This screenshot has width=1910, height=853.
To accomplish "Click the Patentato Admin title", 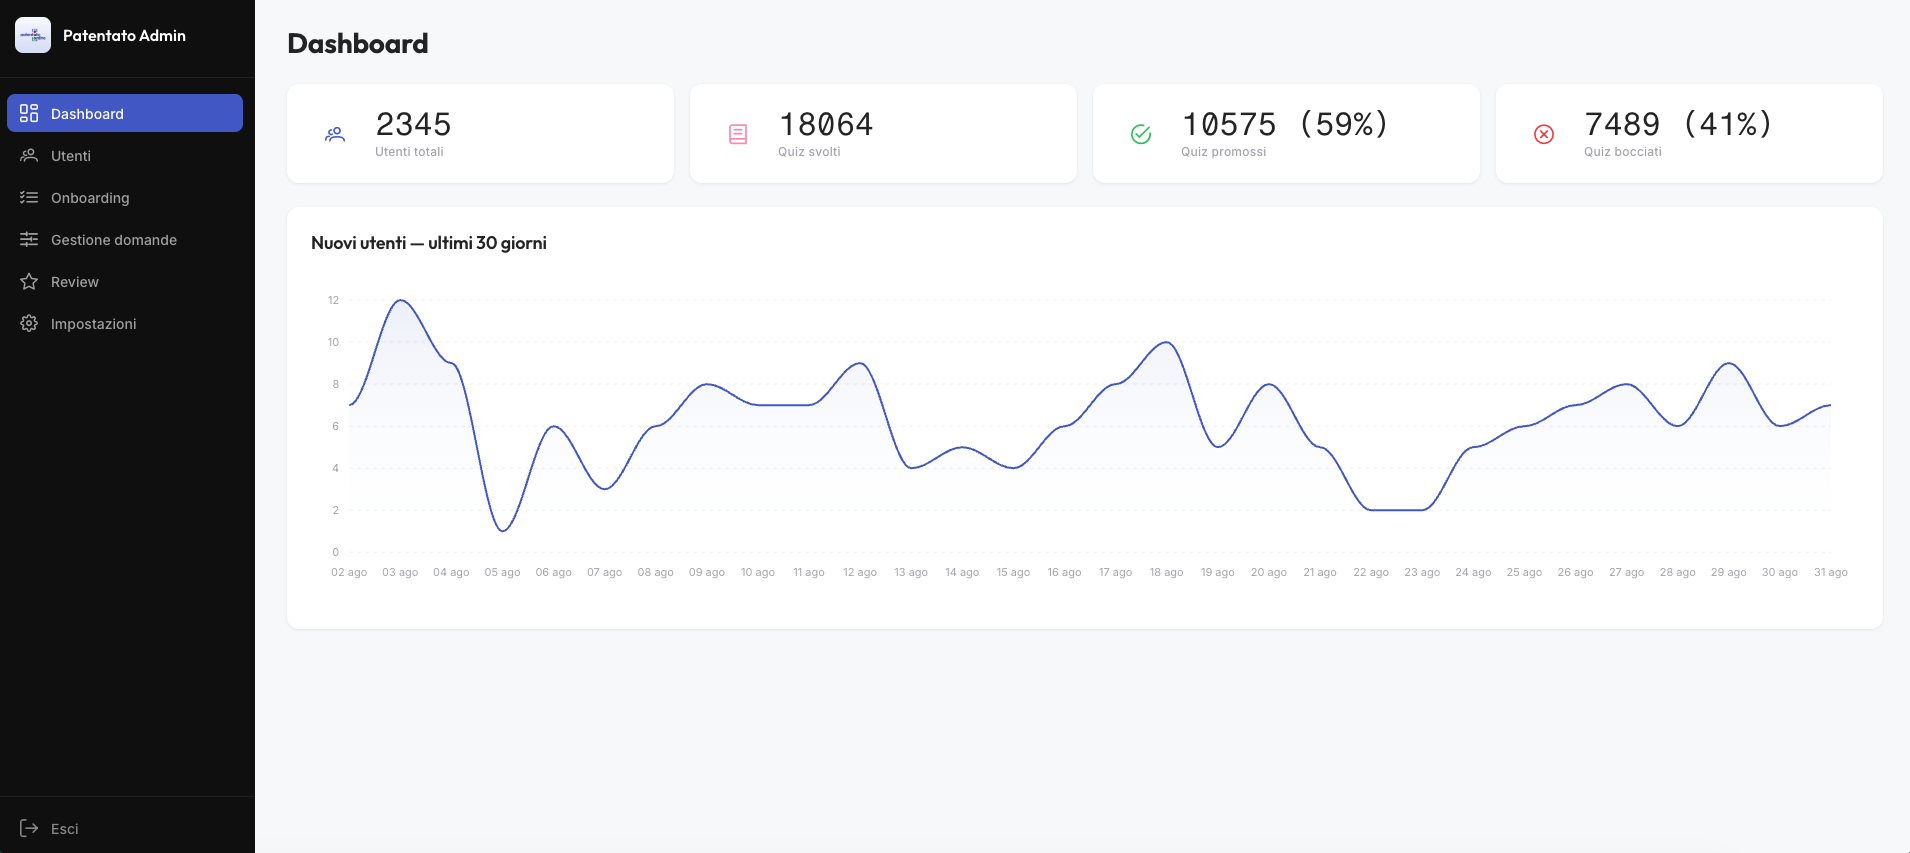I will 124,35.
